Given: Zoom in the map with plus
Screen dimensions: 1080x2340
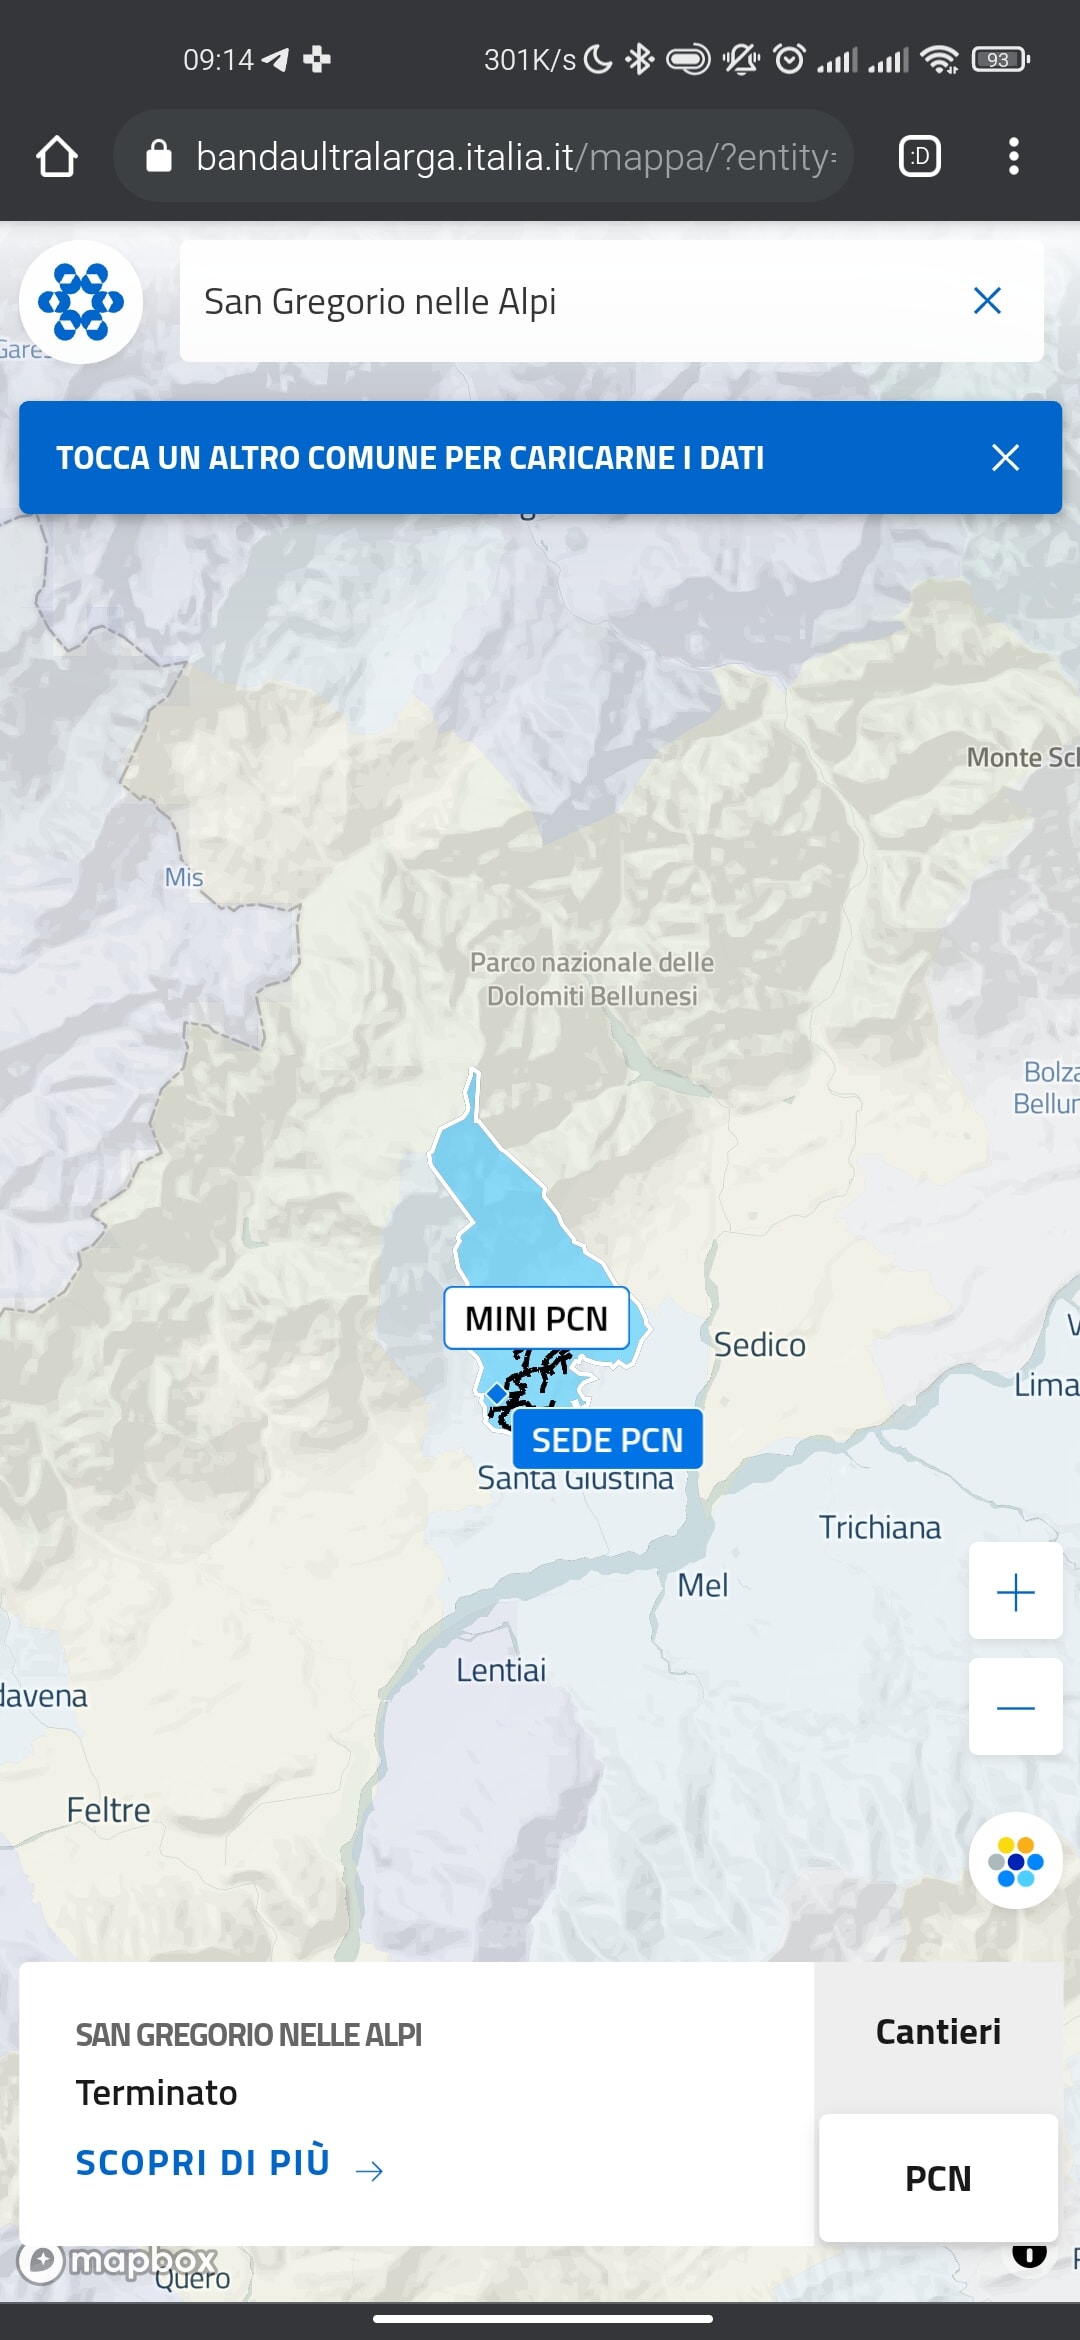Looking at the screenshot, I should coord(1015,1591).
